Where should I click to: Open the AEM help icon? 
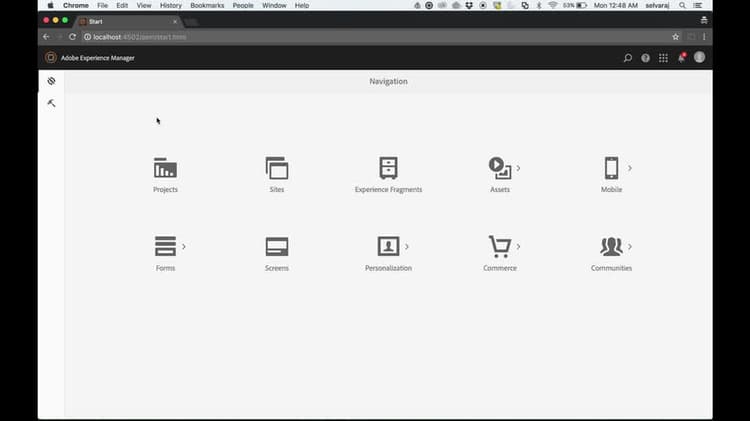coord(645,58)
